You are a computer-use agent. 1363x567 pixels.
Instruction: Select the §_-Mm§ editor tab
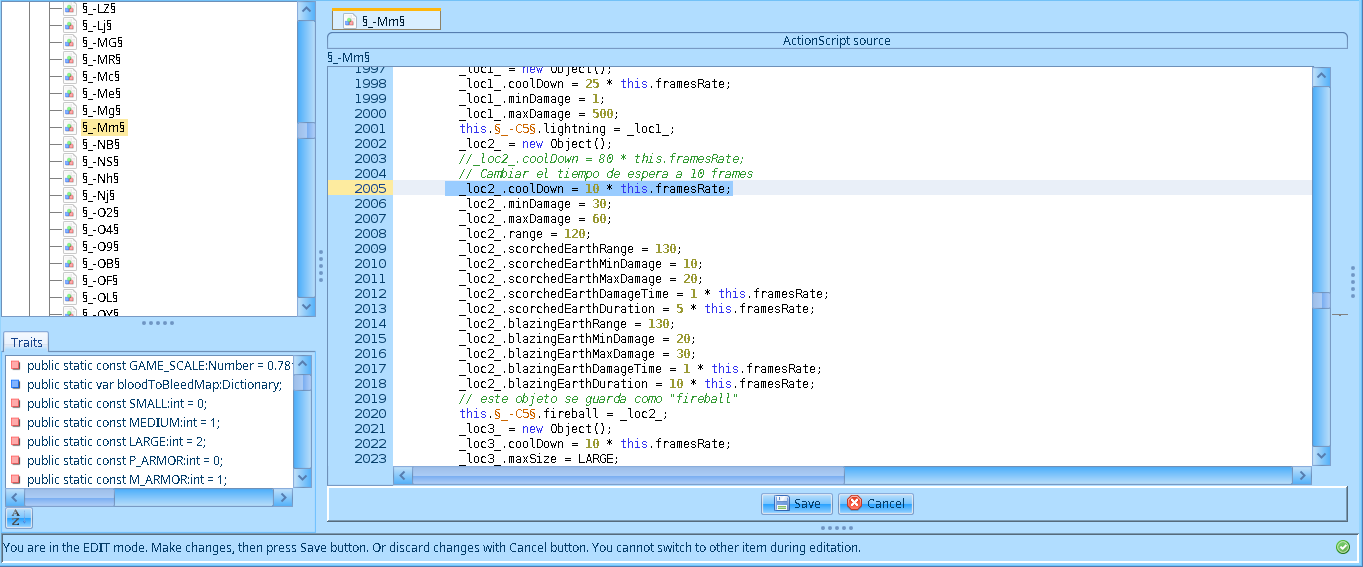click(x=386, y=19)
